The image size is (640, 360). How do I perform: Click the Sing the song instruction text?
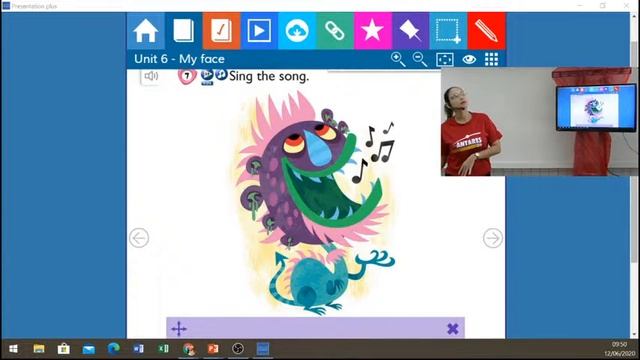[269, 76]
